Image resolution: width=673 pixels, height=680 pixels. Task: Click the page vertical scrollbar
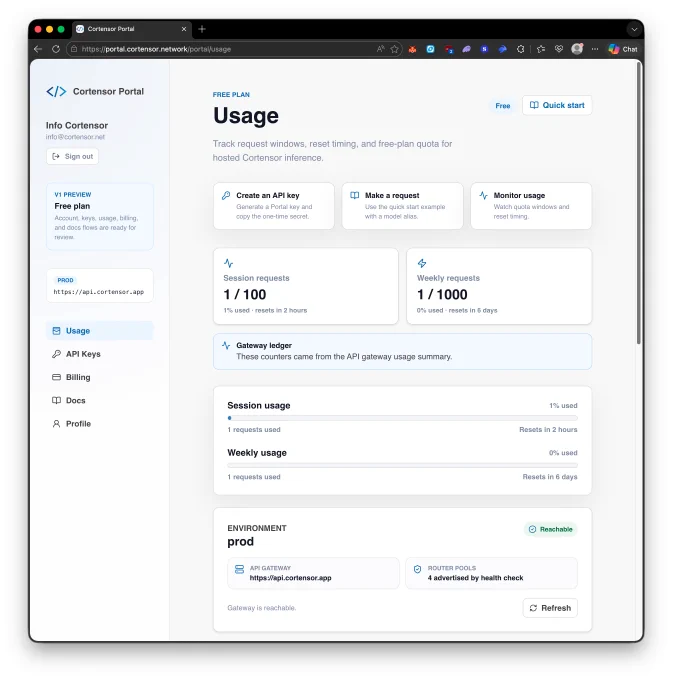click(639, 203)
